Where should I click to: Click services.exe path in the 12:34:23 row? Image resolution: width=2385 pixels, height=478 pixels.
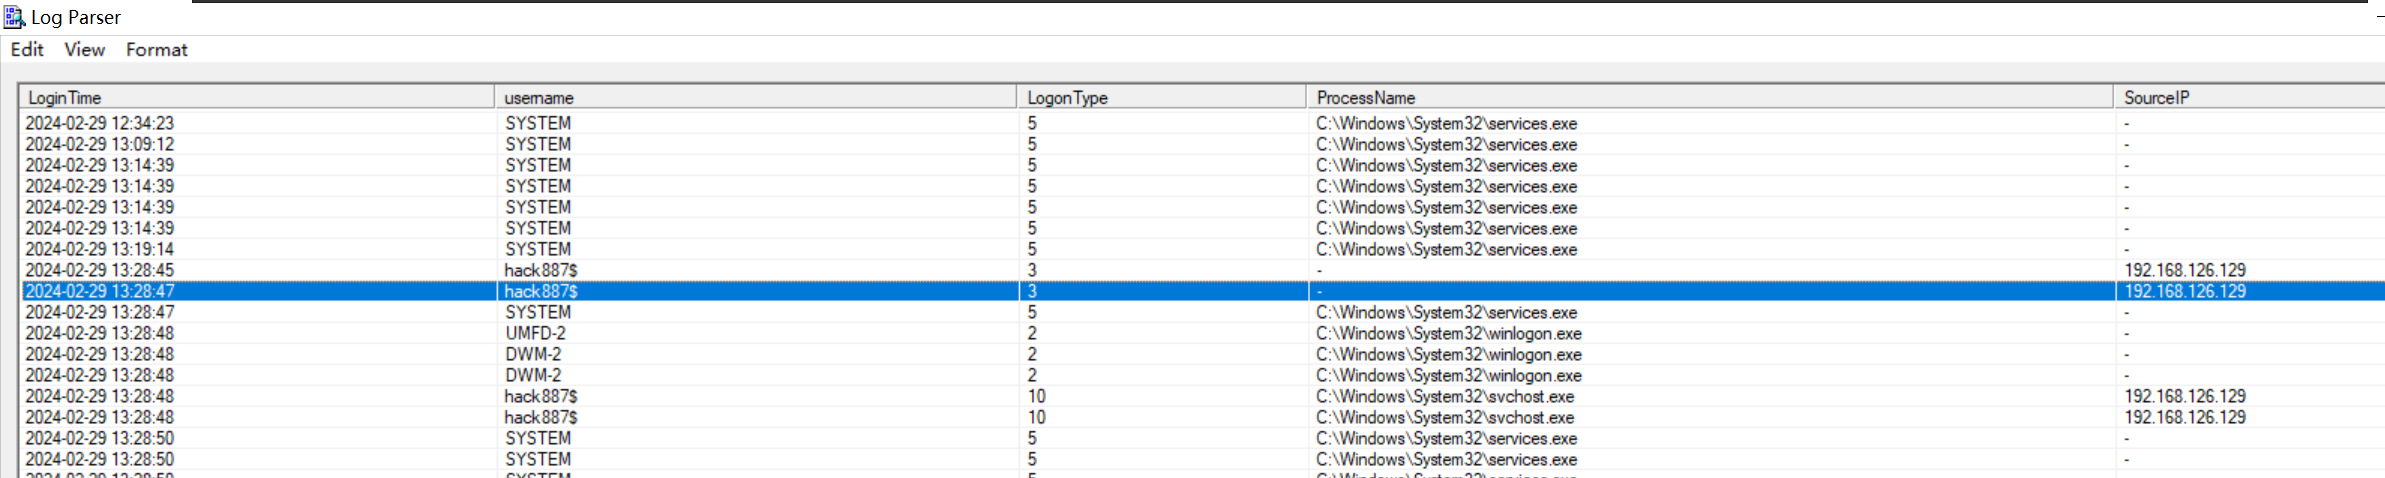point(1446,123)
